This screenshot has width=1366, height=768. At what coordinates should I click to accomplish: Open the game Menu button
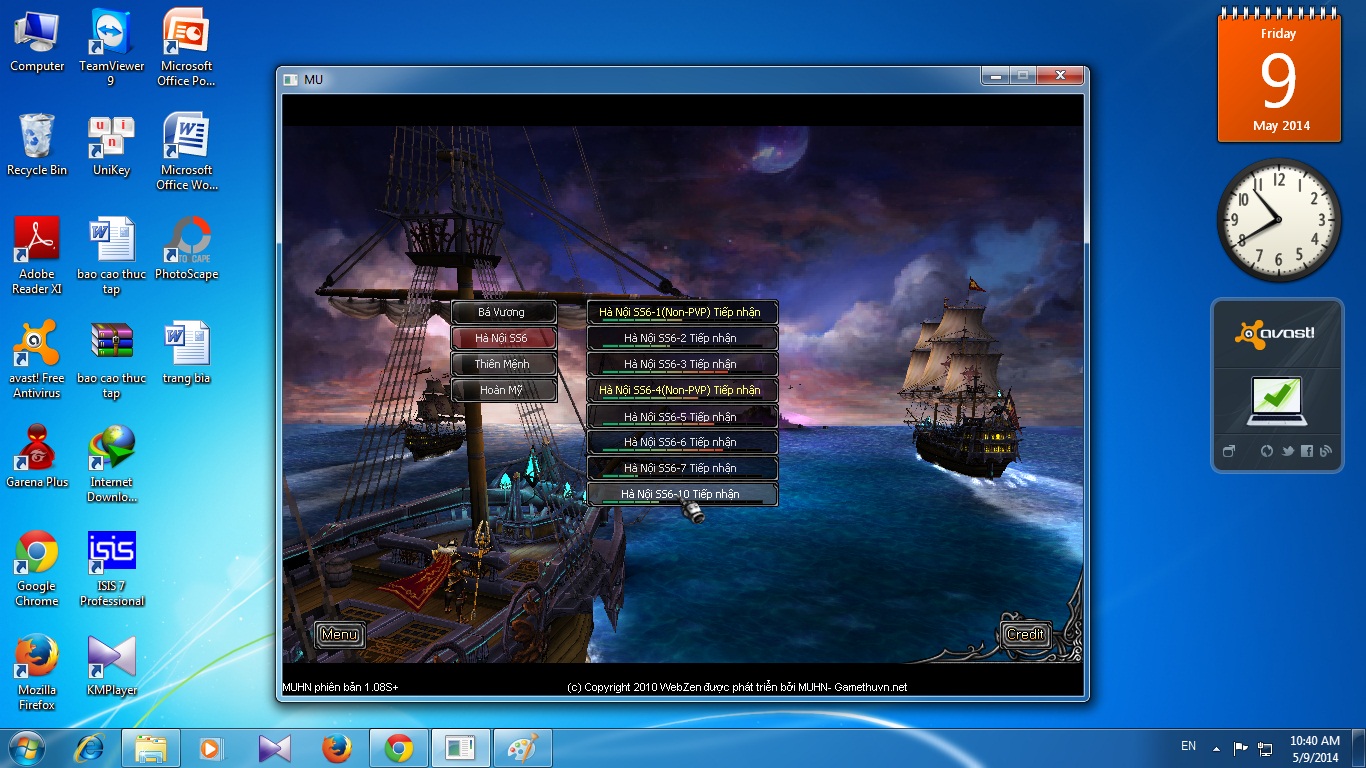click(x=339, y=634)
